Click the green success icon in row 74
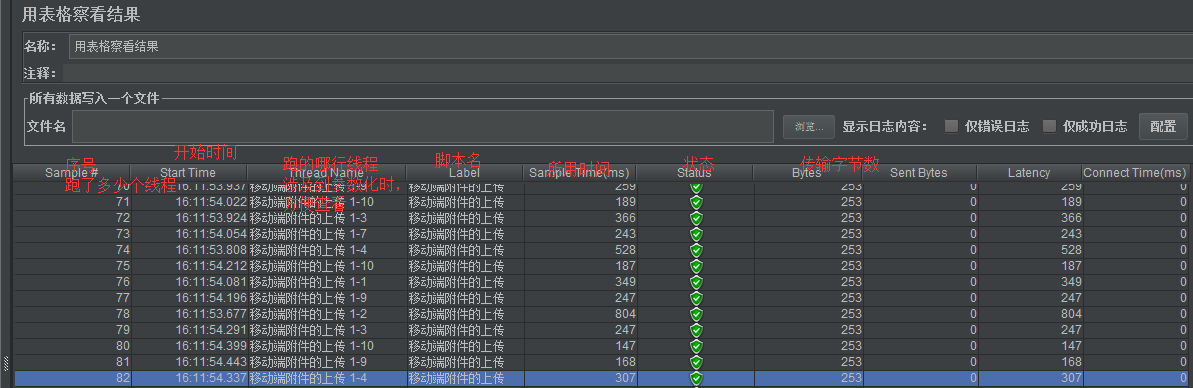This screenshot has width=1193, height=388. (x=695, y=250)
